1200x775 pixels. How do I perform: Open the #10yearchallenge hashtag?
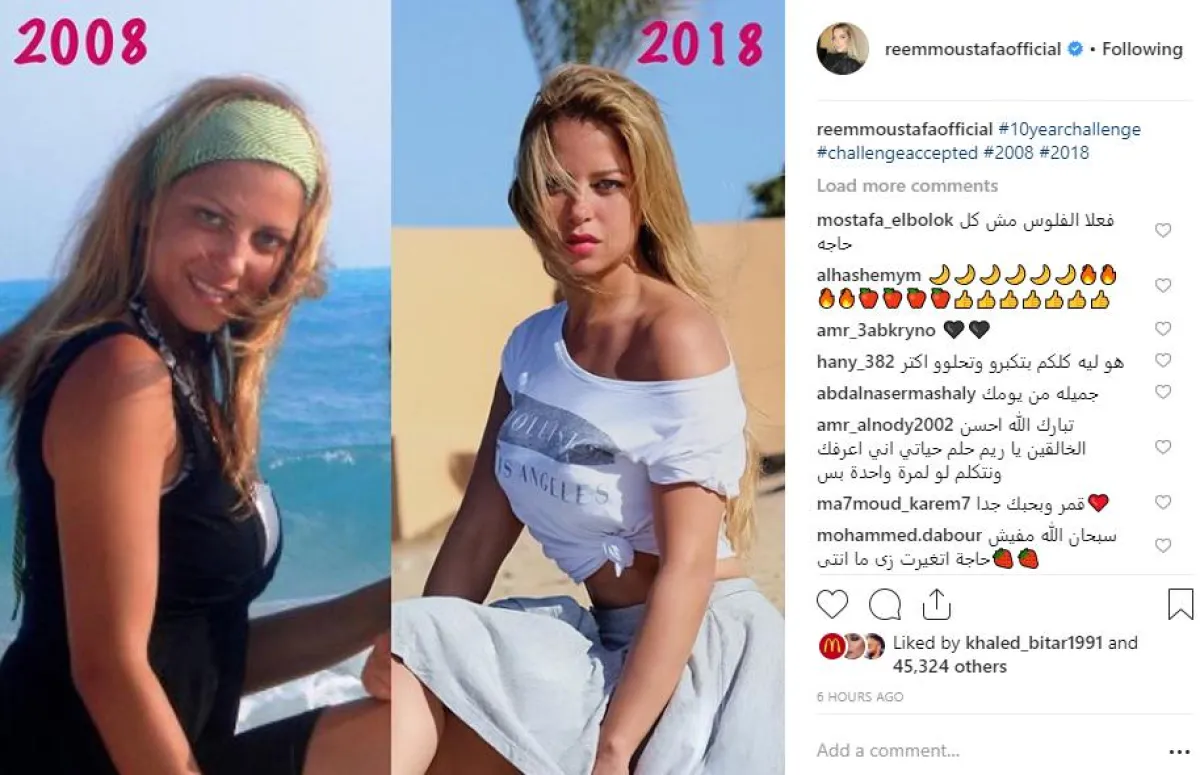tap(1069, 130)
